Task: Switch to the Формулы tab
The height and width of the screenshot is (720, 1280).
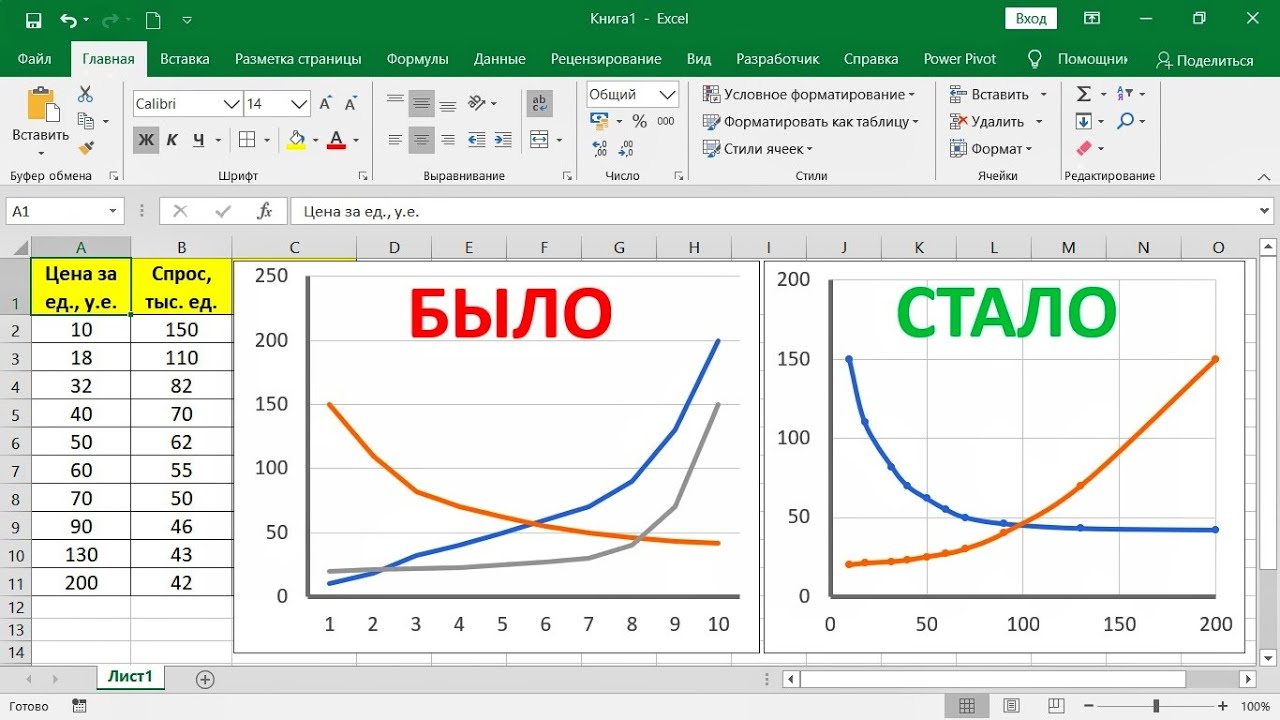Action: [417, 59]
